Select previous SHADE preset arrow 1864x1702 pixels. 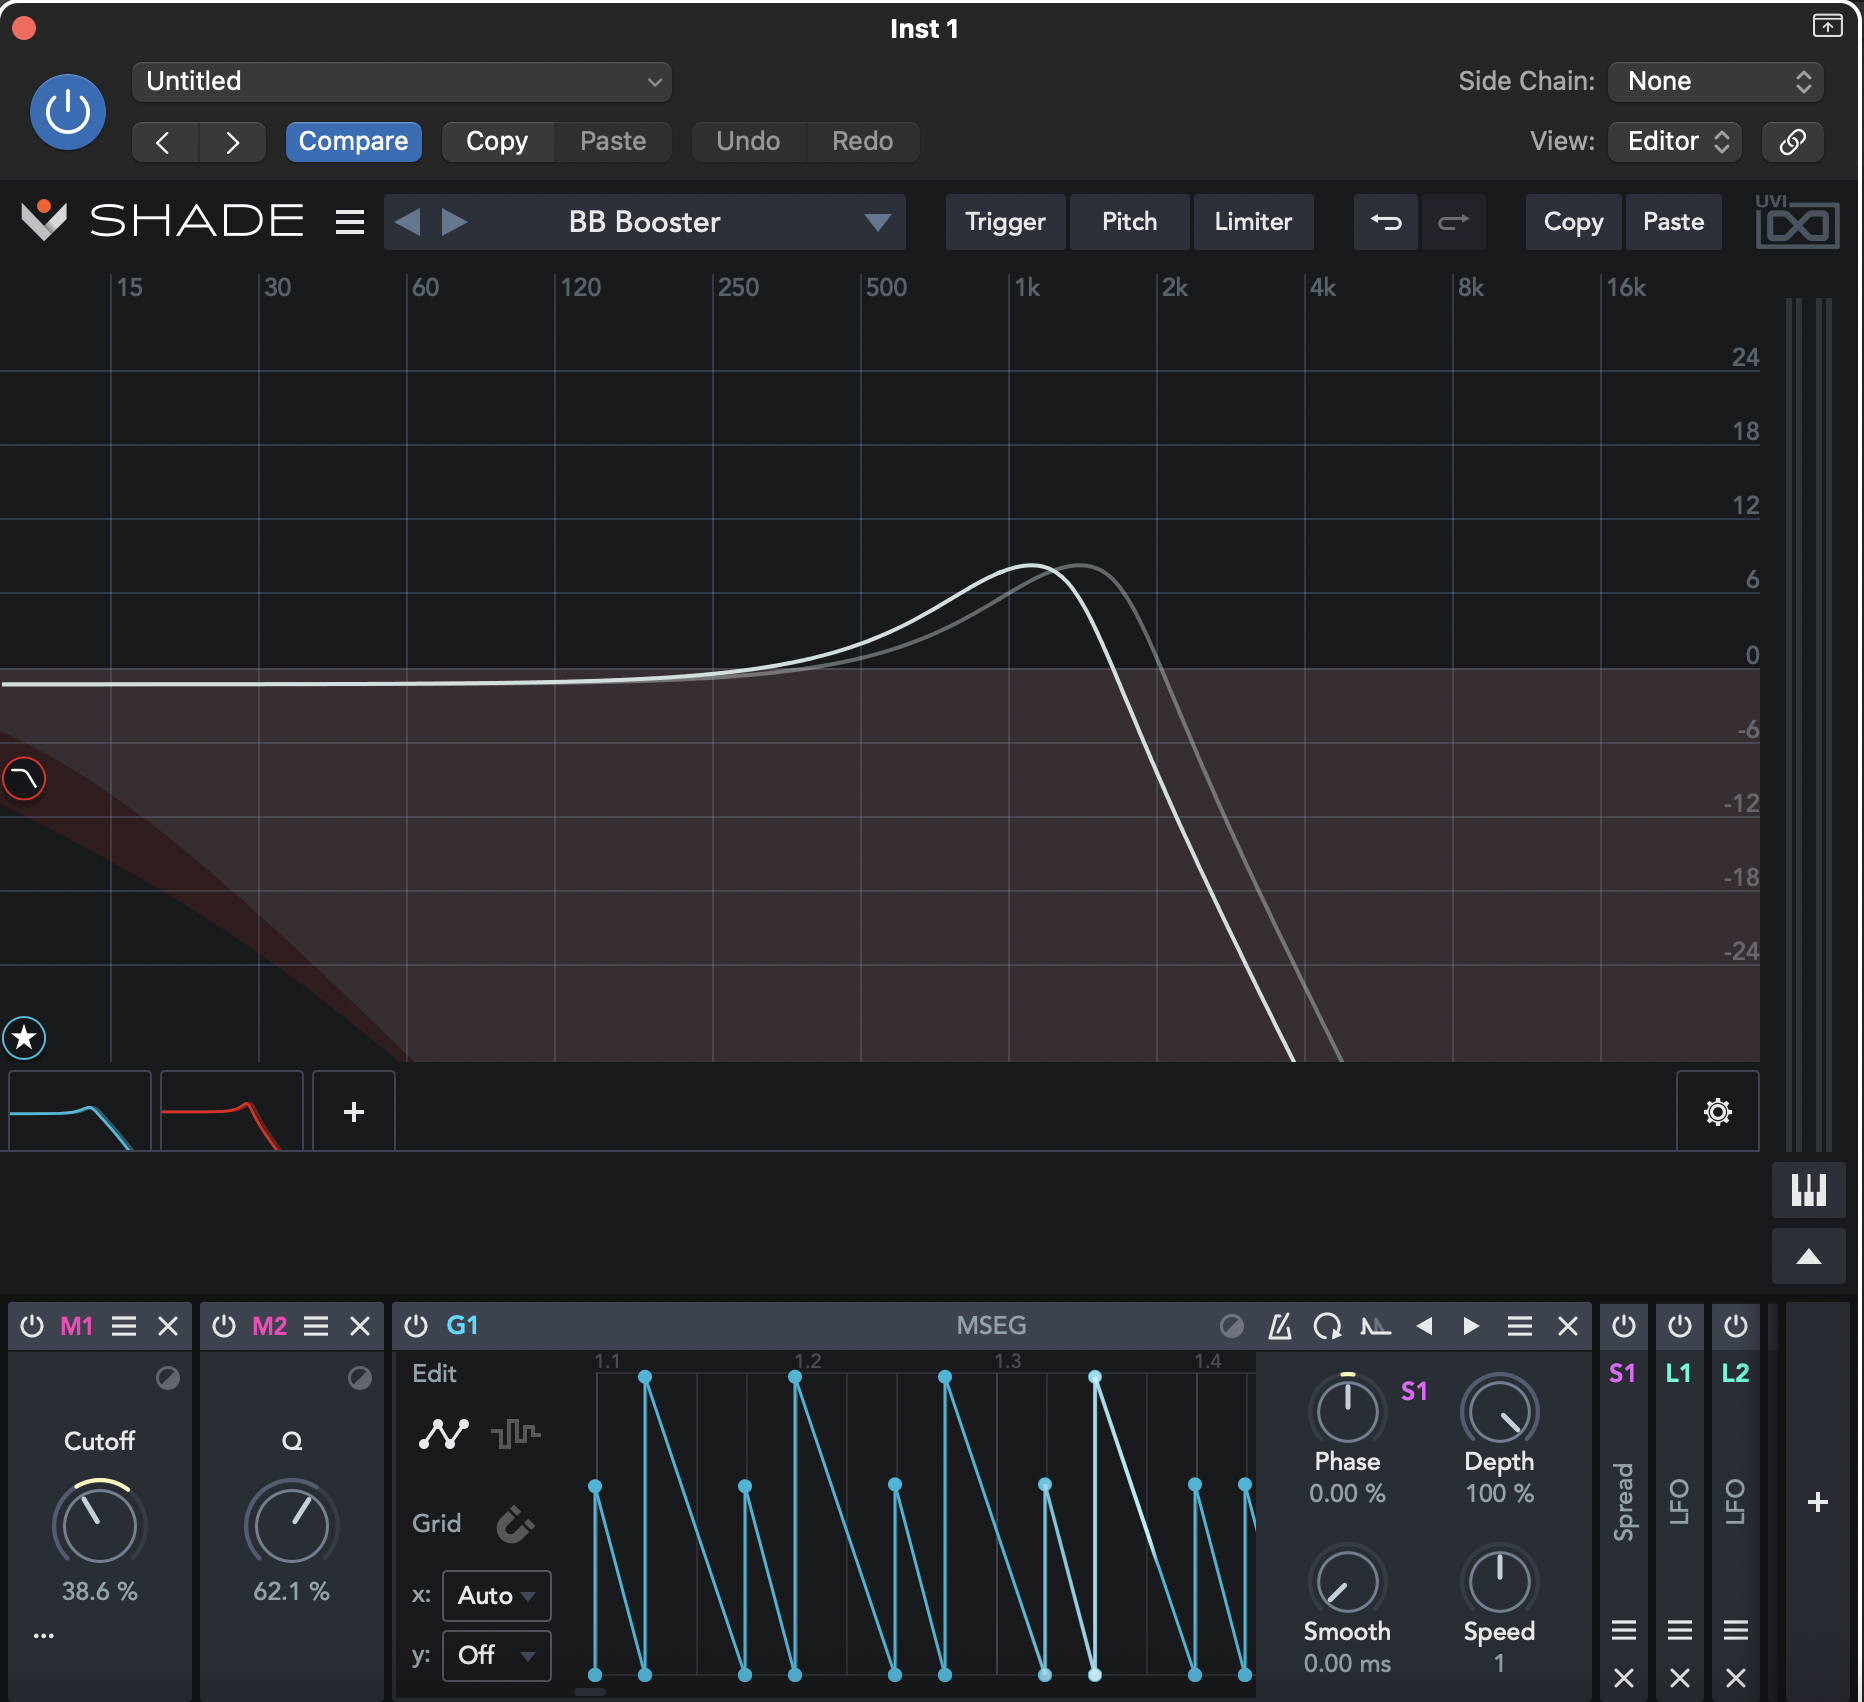[407, 222]
